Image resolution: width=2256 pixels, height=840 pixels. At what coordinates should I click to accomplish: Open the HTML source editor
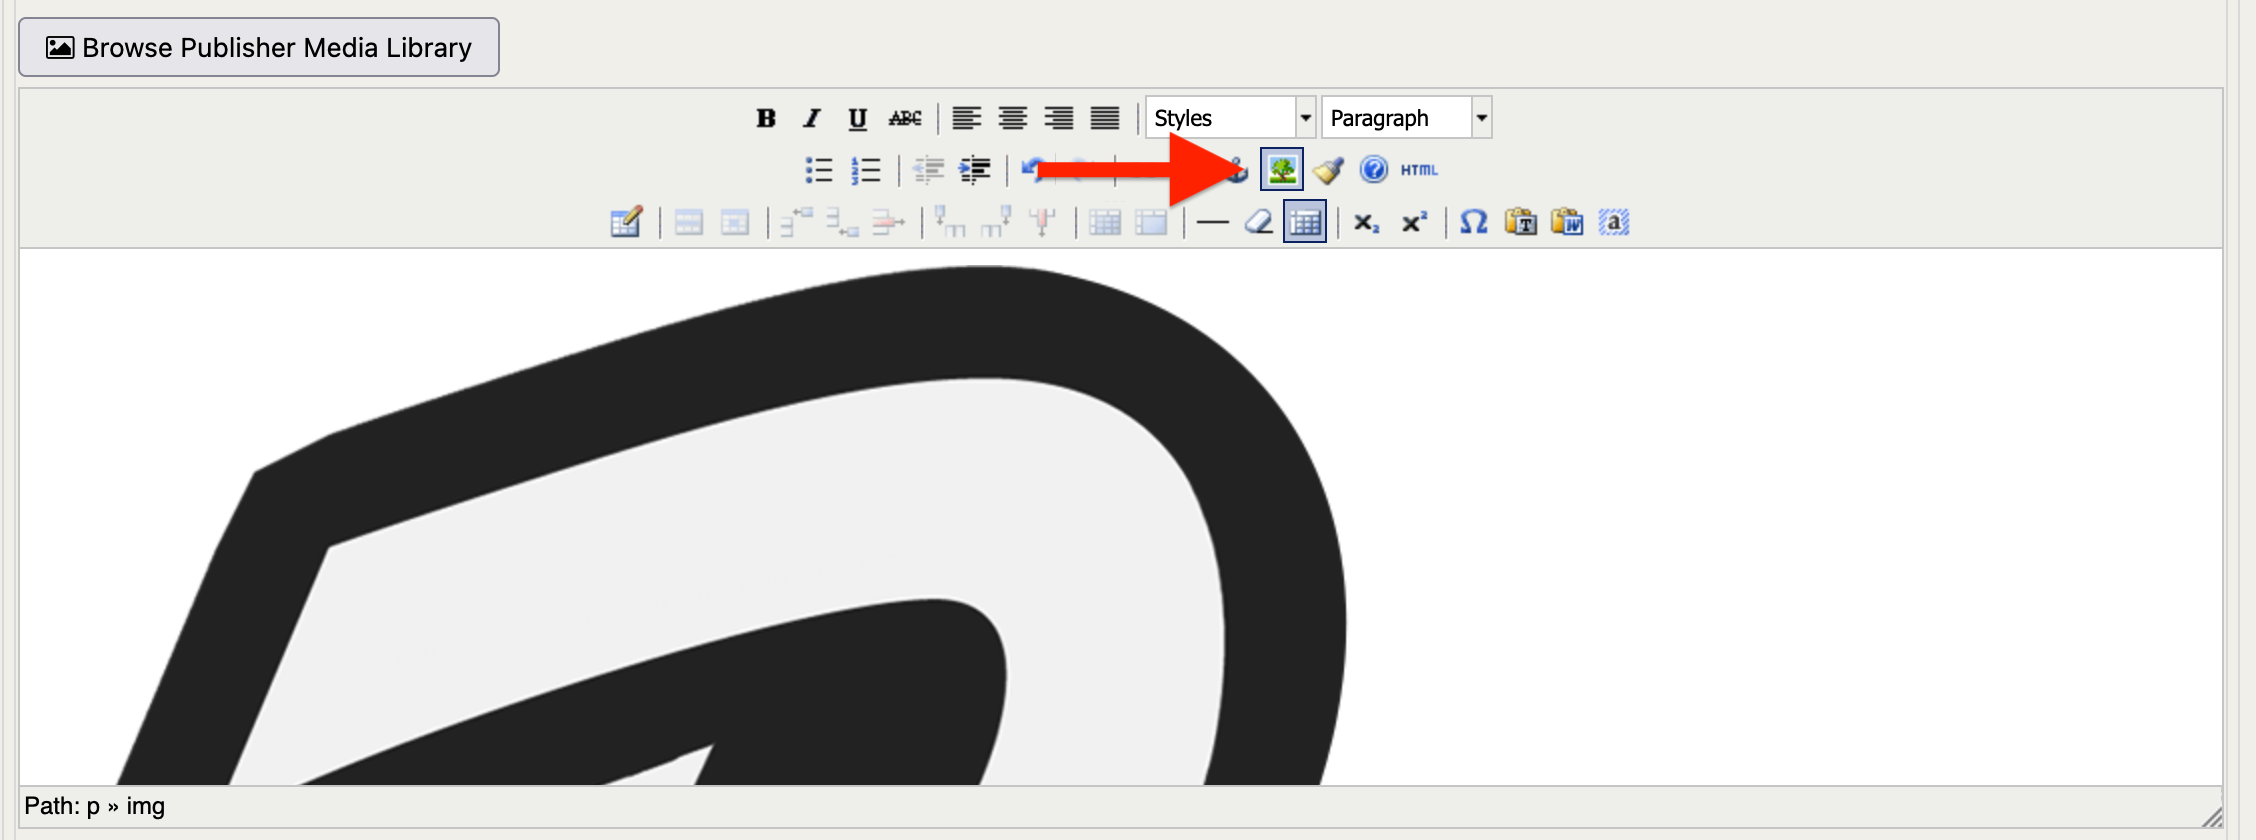(1420, 170)
